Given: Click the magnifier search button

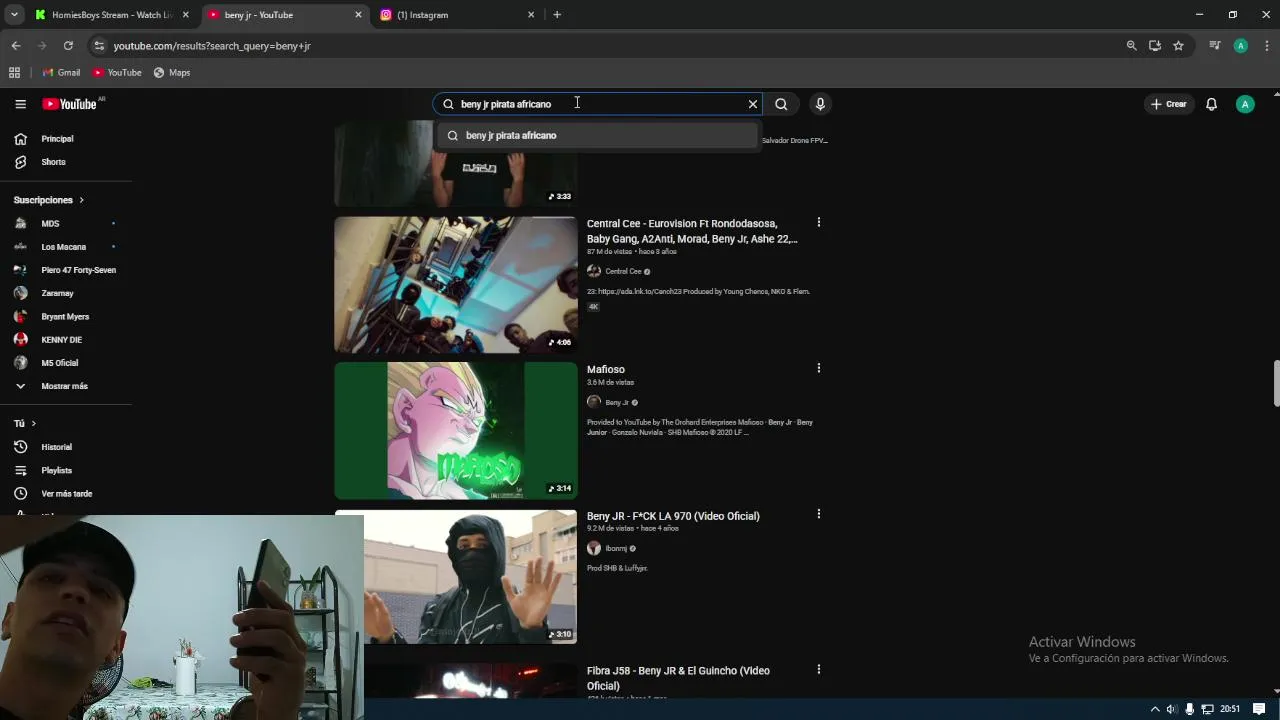Looking at the screenshot, I should click(781, 104).
